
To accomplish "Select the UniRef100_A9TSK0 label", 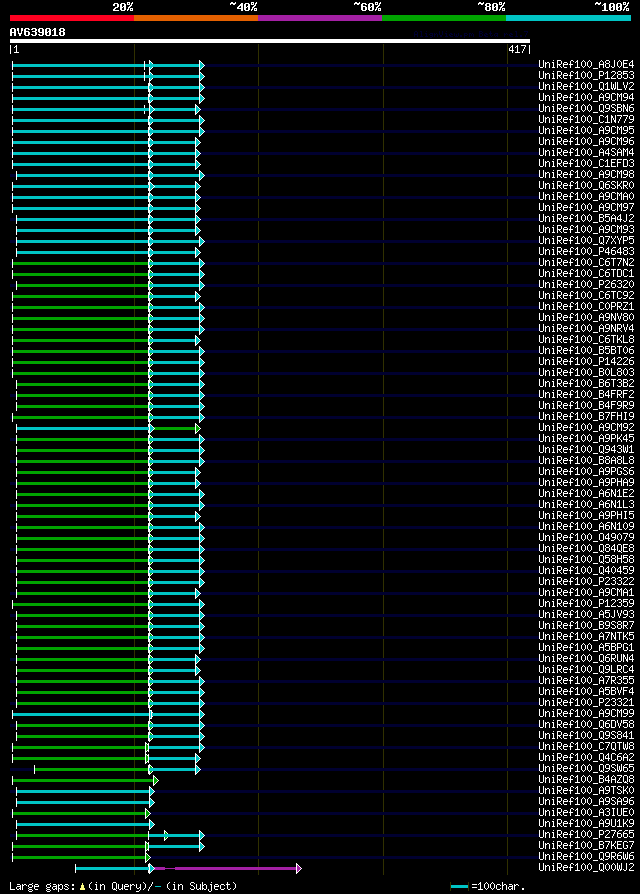I will [586, 790].
